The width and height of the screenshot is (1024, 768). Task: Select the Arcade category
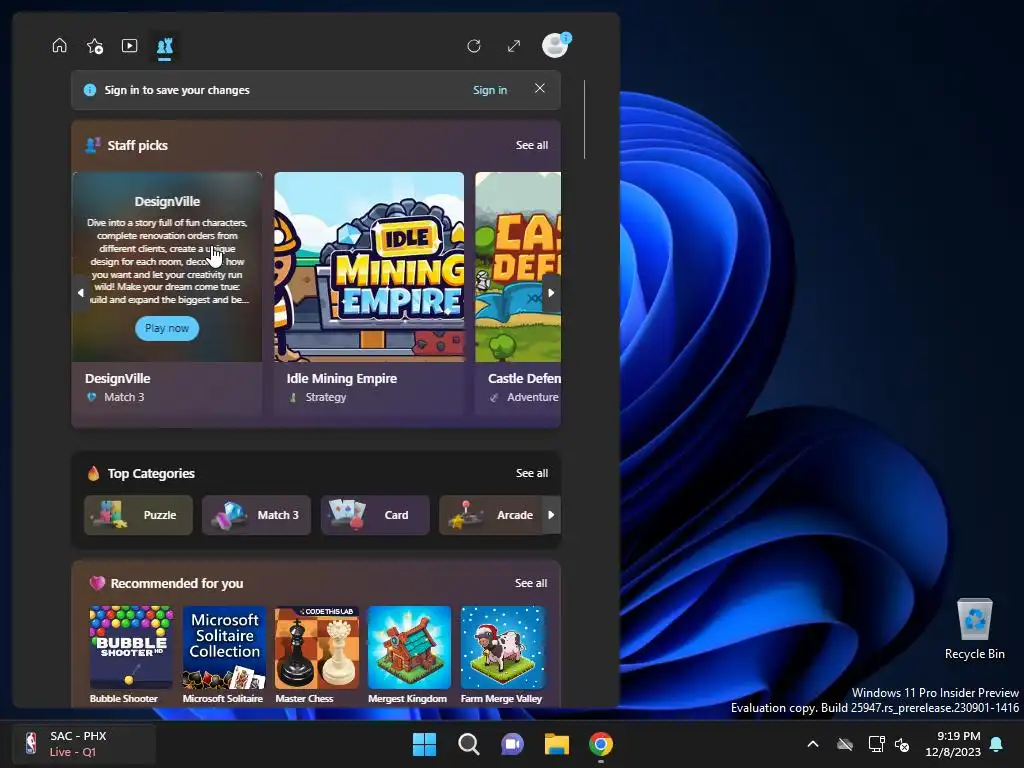[x=491, y=515]
